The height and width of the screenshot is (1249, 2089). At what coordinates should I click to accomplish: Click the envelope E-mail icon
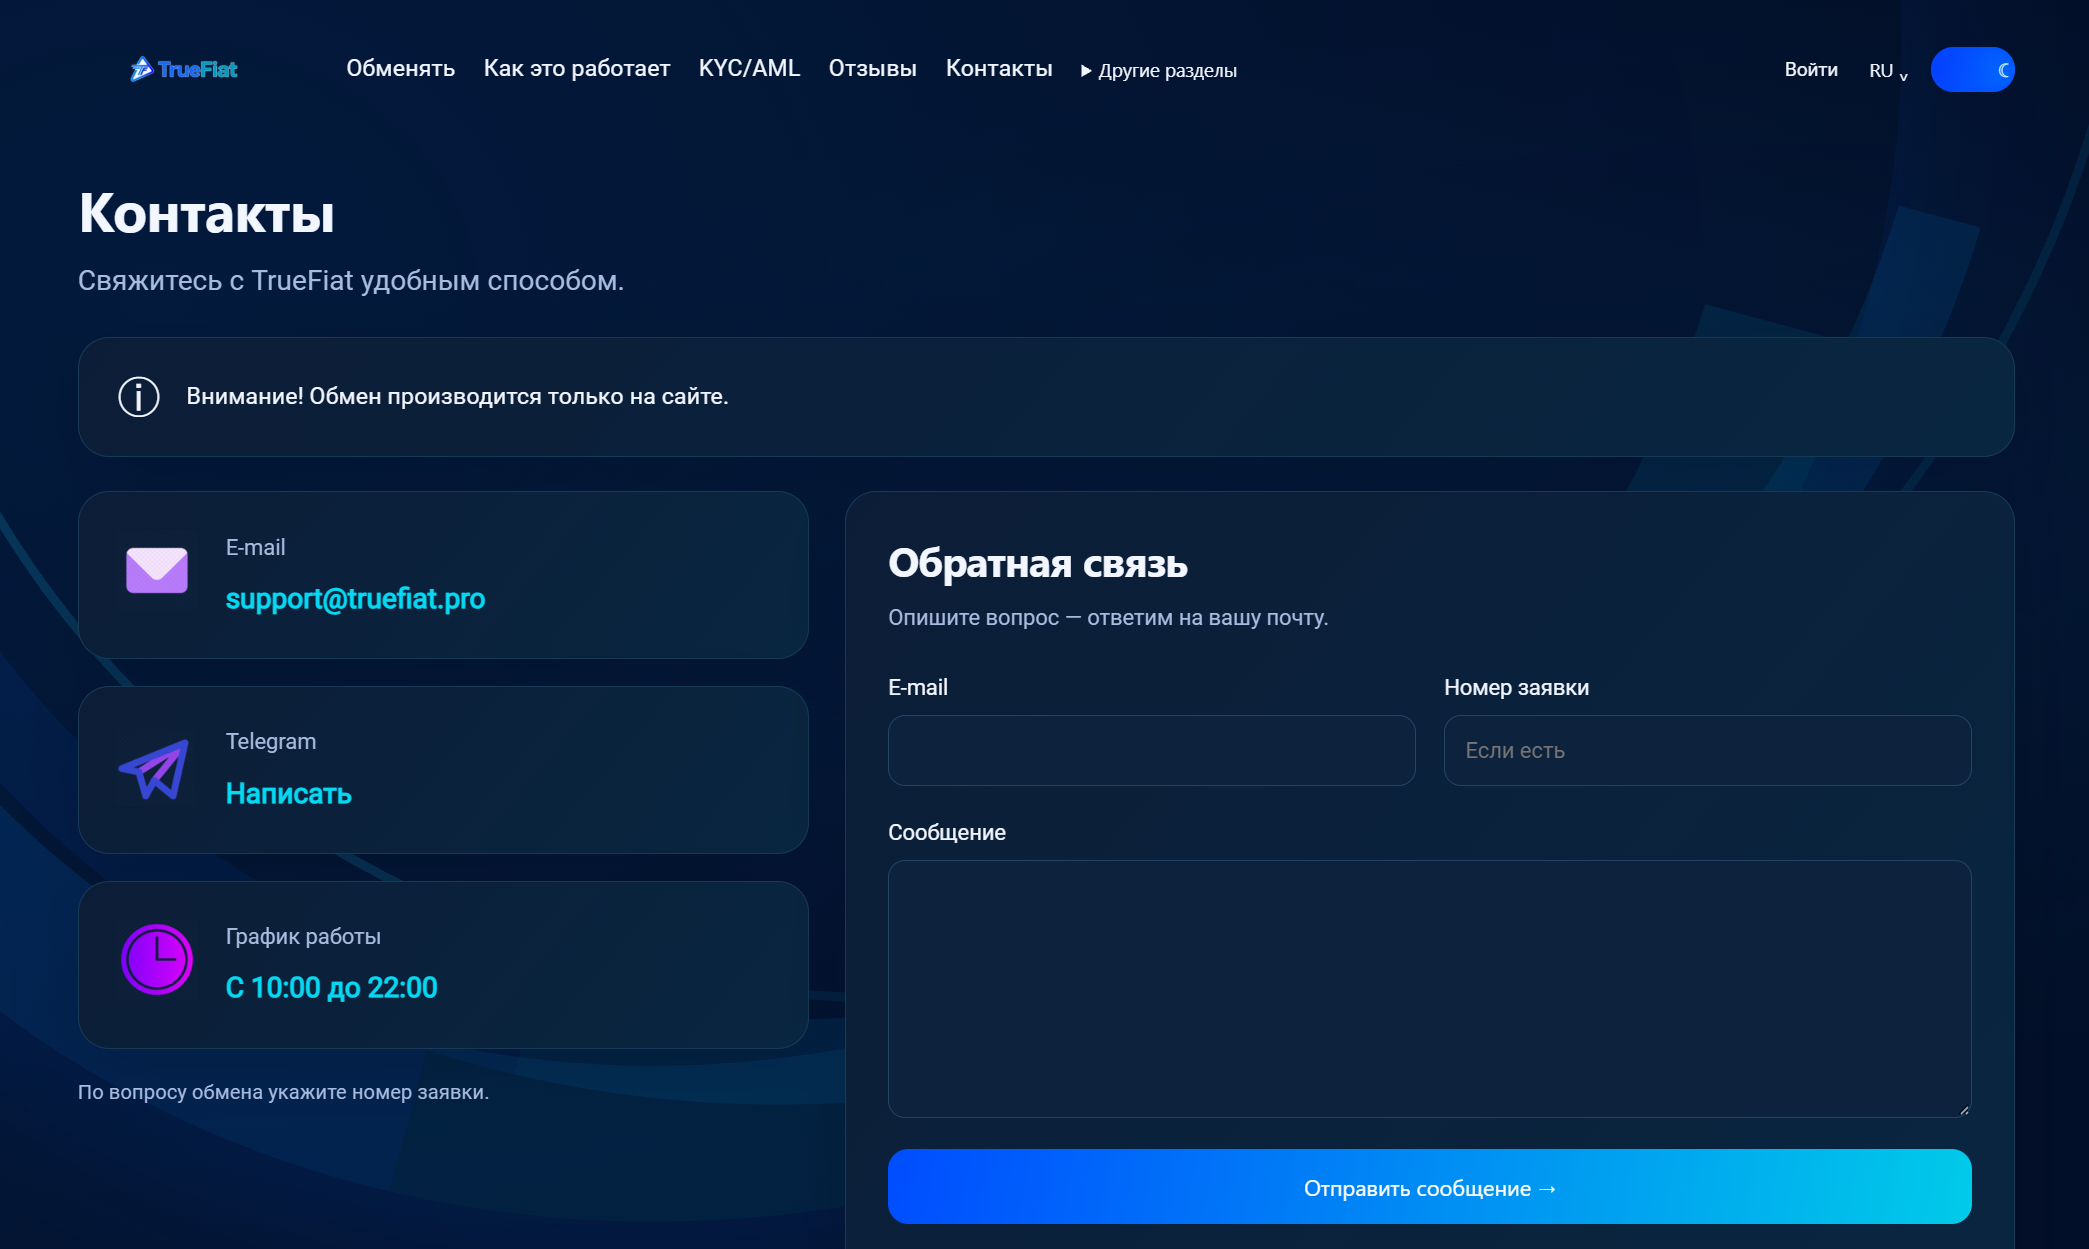point(157,570)
